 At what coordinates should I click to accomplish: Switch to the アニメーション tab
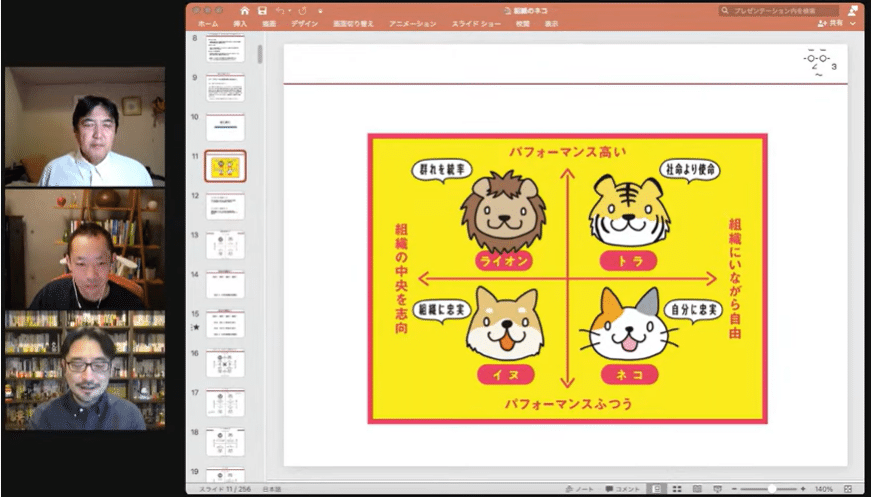(x=413, y=23)
